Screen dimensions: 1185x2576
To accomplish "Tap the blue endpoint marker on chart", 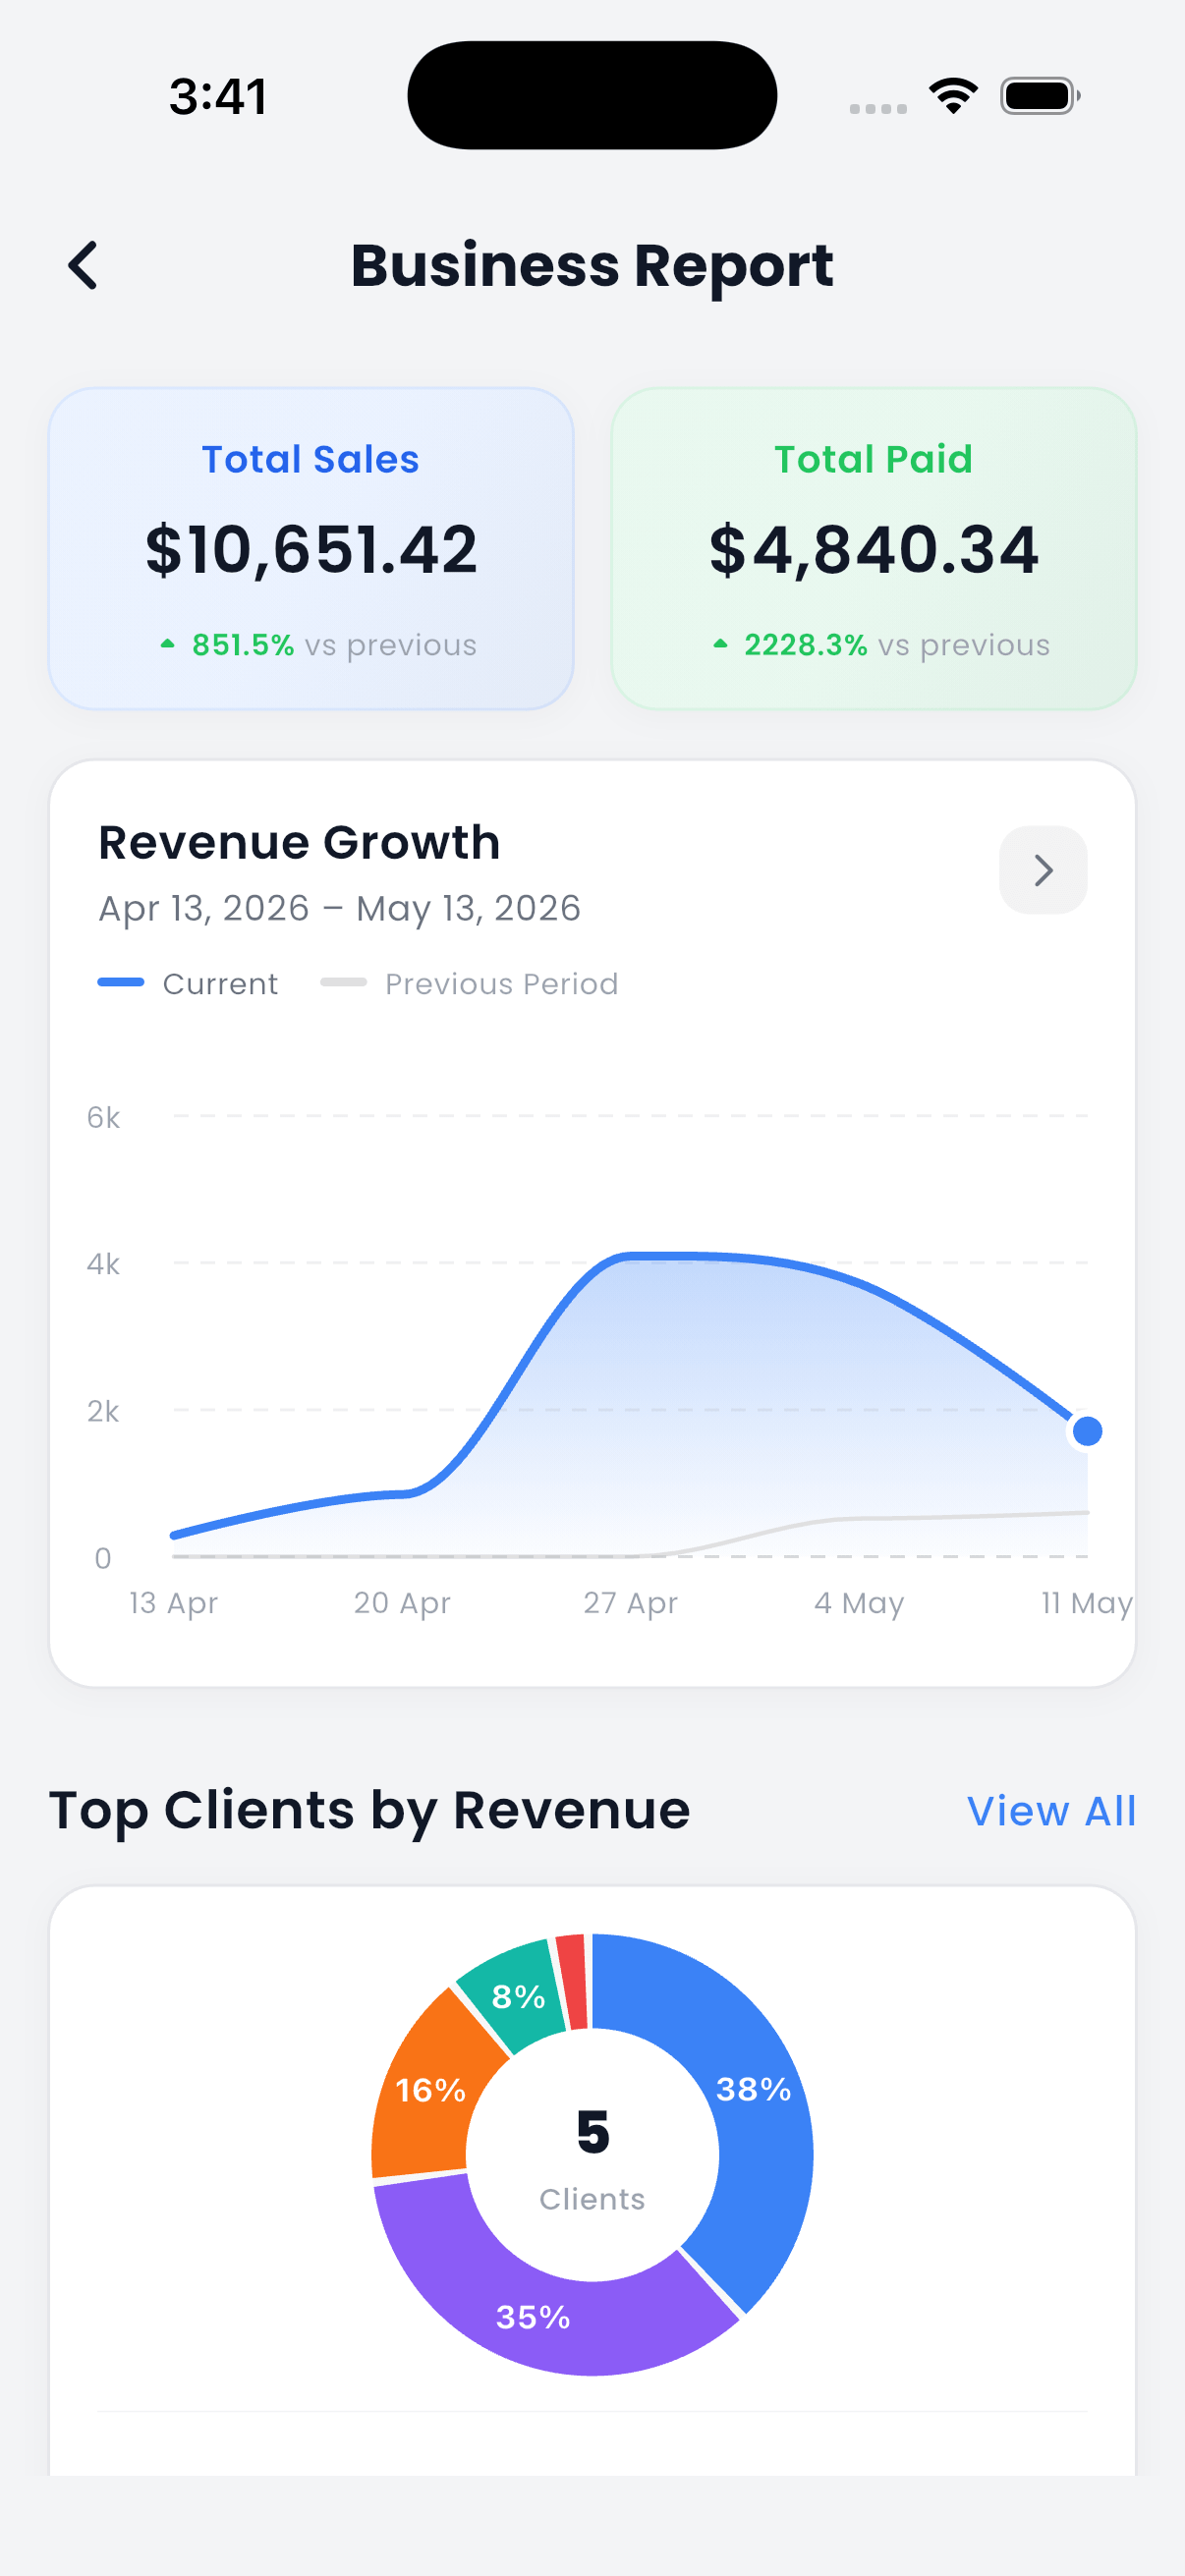I will coord(1087,1432).
